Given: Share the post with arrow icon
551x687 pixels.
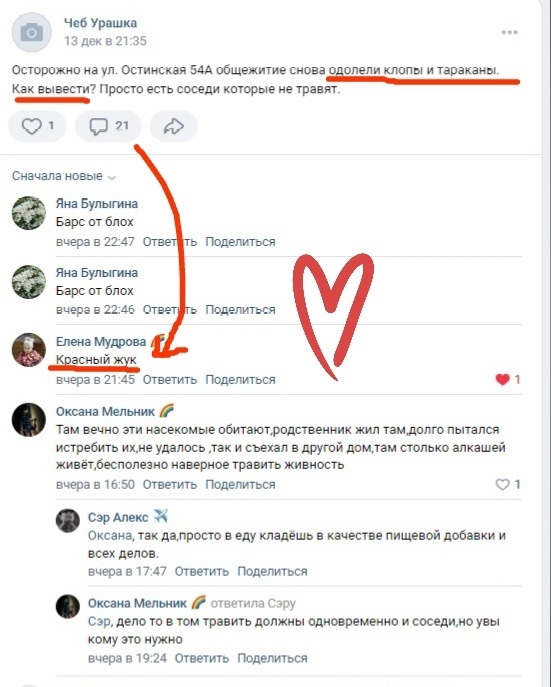Looking at the screenshot, I should [x=173, y=126].
